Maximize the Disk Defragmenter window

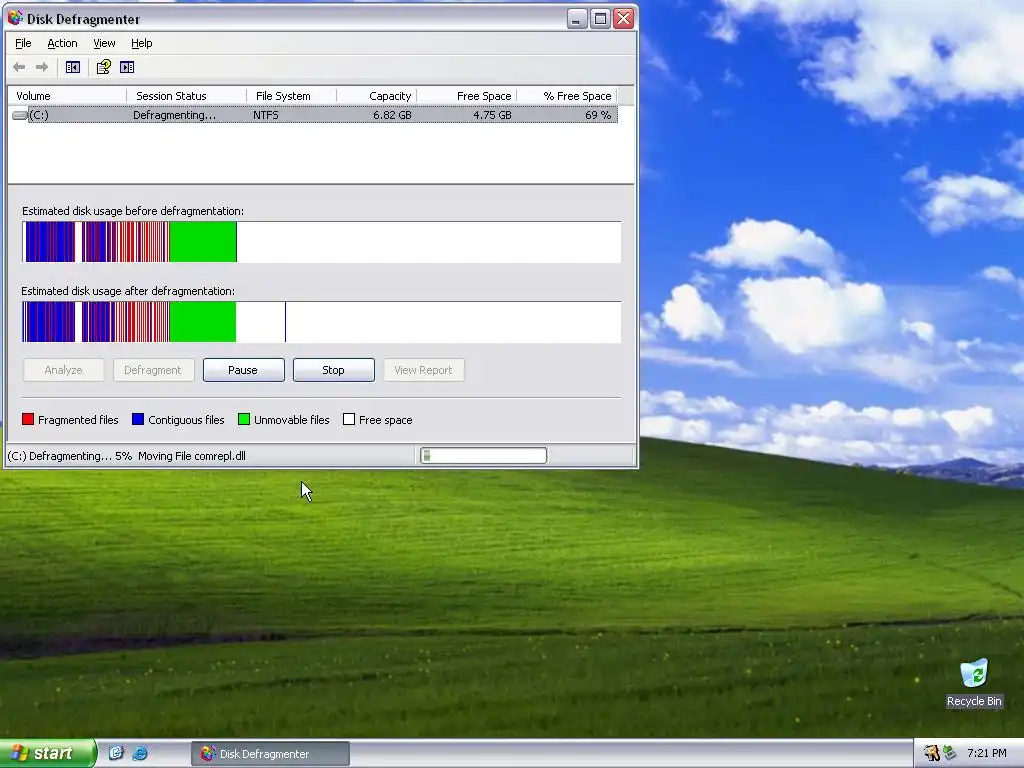pyautogui.click(x=600, y=18)
